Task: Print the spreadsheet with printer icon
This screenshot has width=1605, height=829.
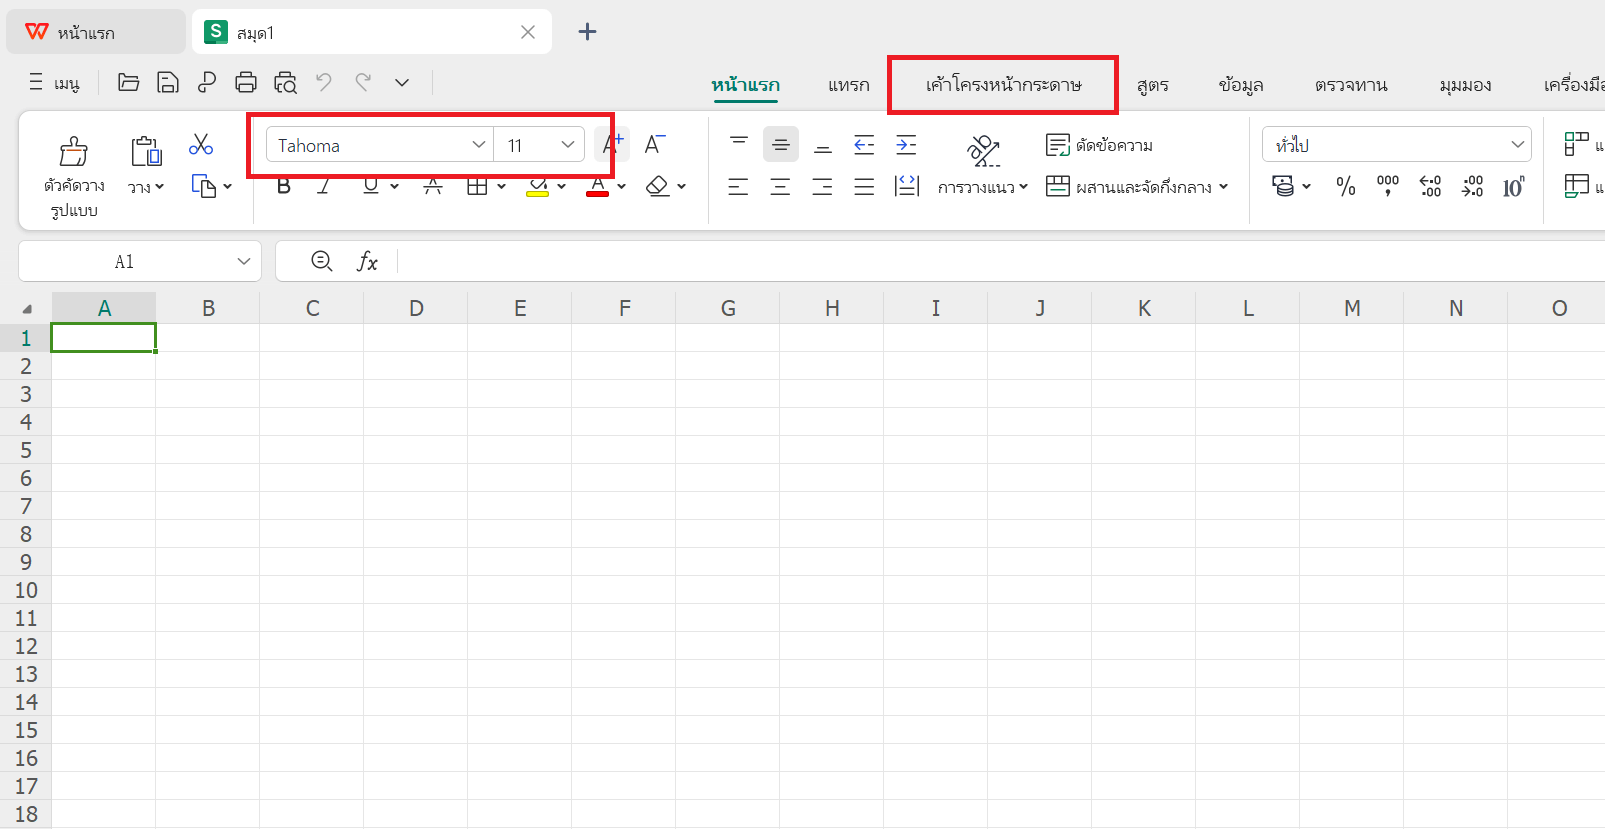Action: pyautogui.click(x=246, y=82)
